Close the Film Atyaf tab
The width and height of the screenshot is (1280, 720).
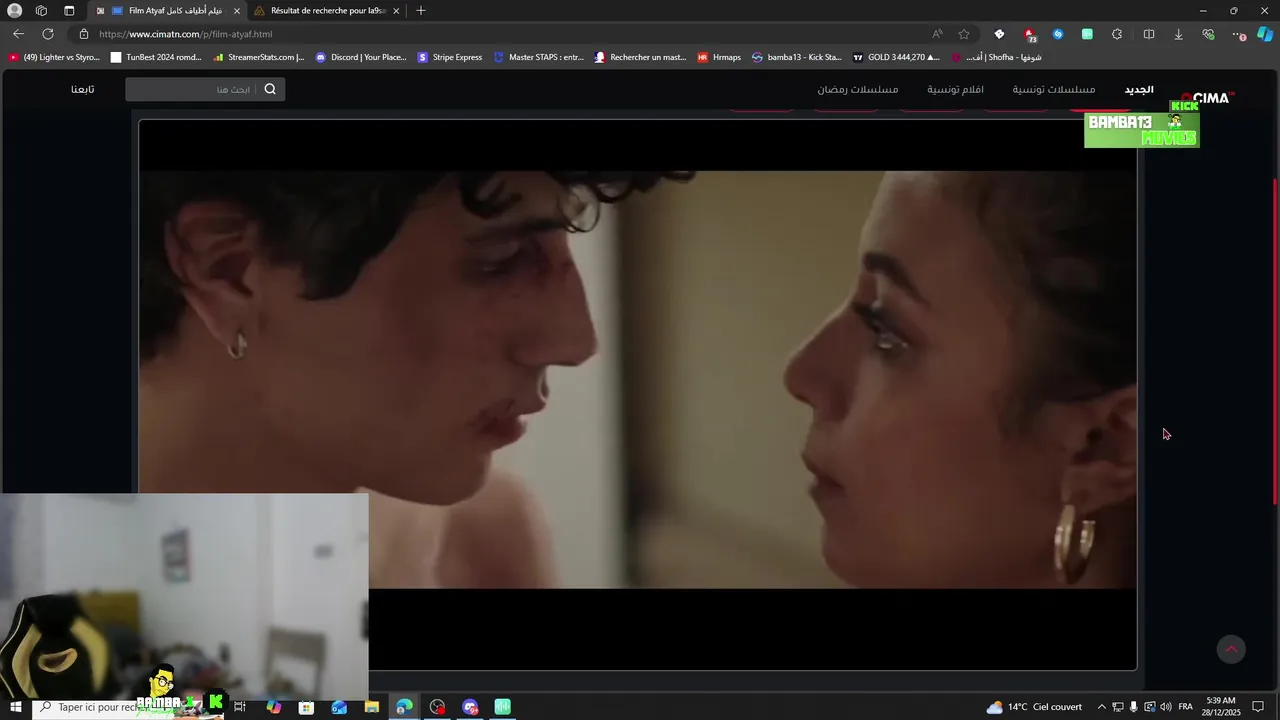tap(237, 11)
